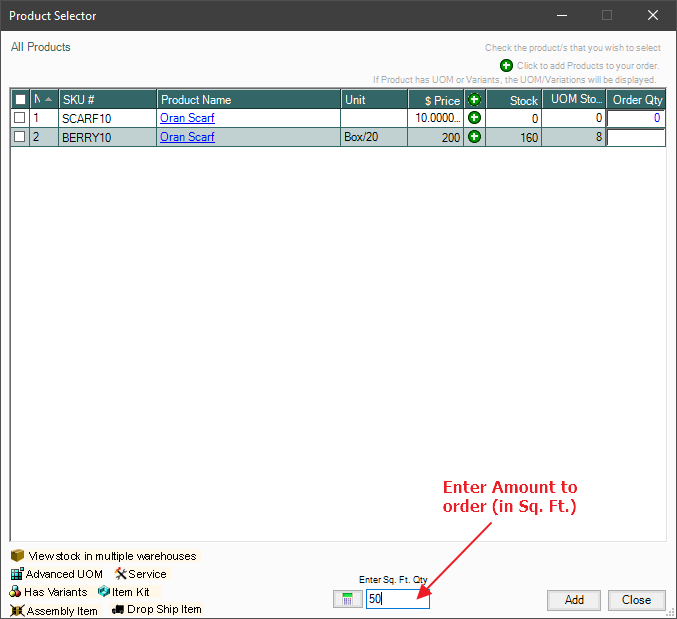Select the checkbox for BERRY10 row
Screen dimensions: 677x619
[x=20, y=137]
